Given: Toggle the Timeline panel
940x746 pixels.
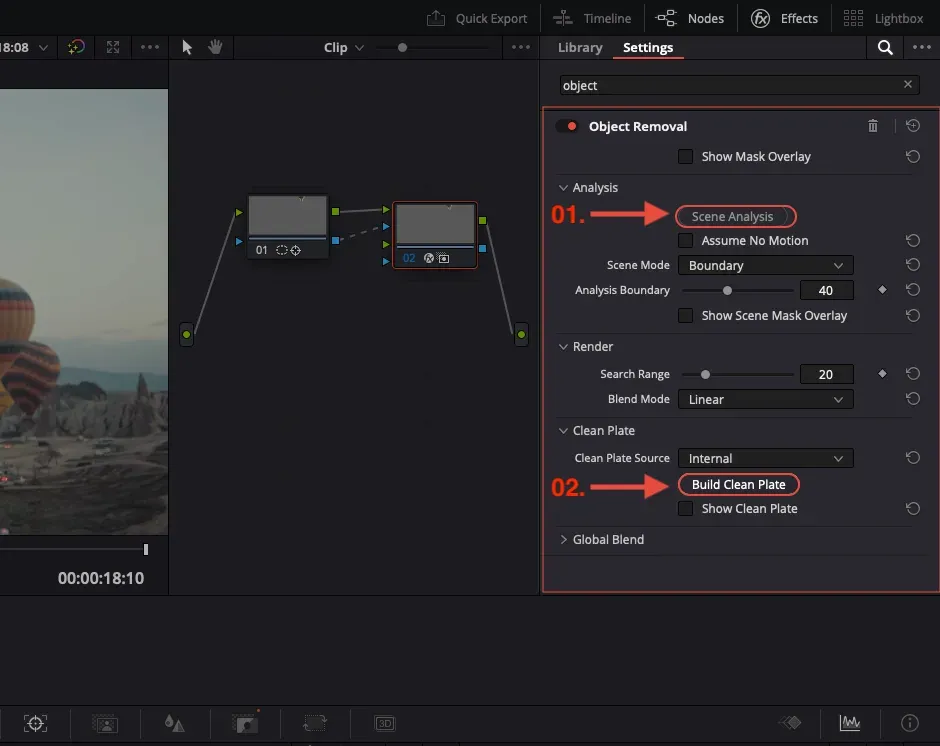Looking at the screenshot, I should 592,19.
